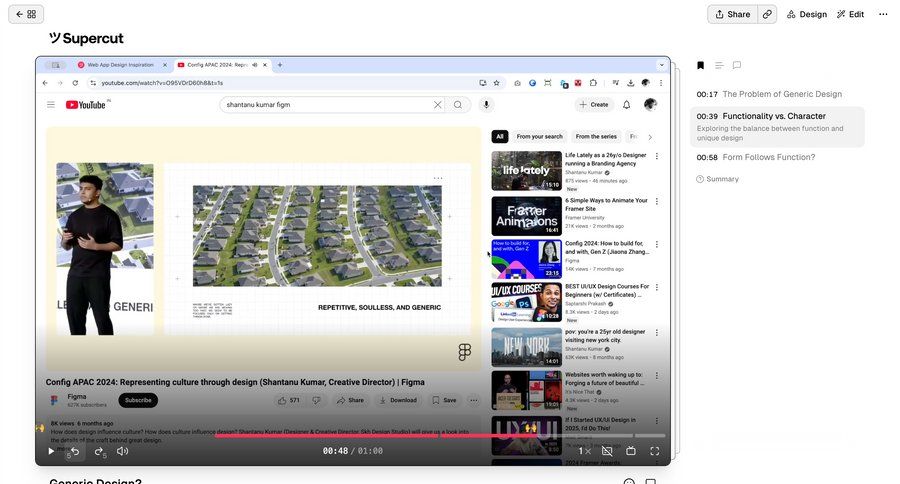The width and height of the screenshot is (900, 484).
Task: Toggle theater view icon in player
Action: click(631, 451)
